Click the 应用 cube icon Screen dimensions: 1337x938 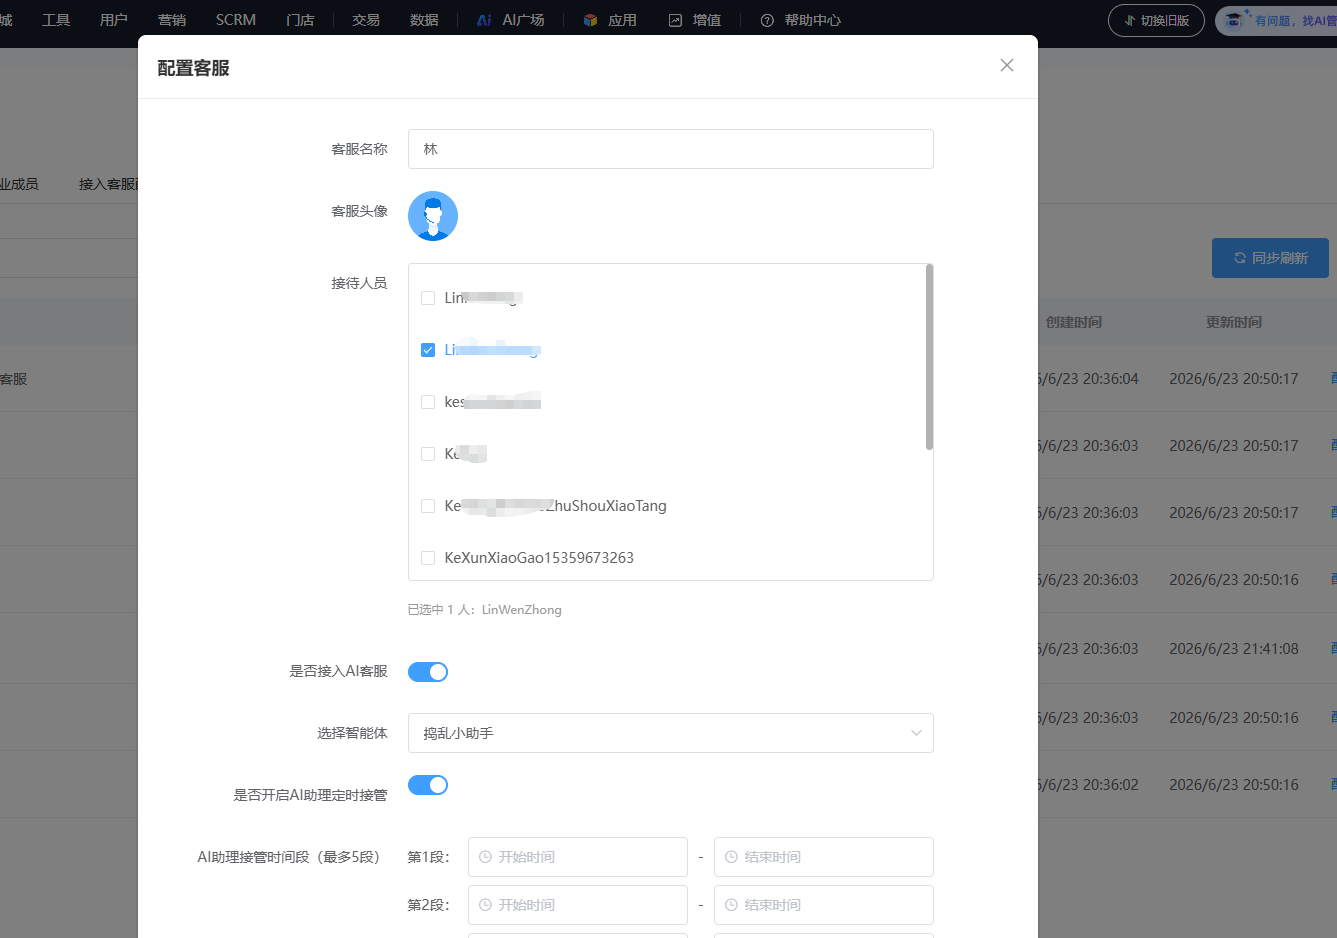click(590, 20)
